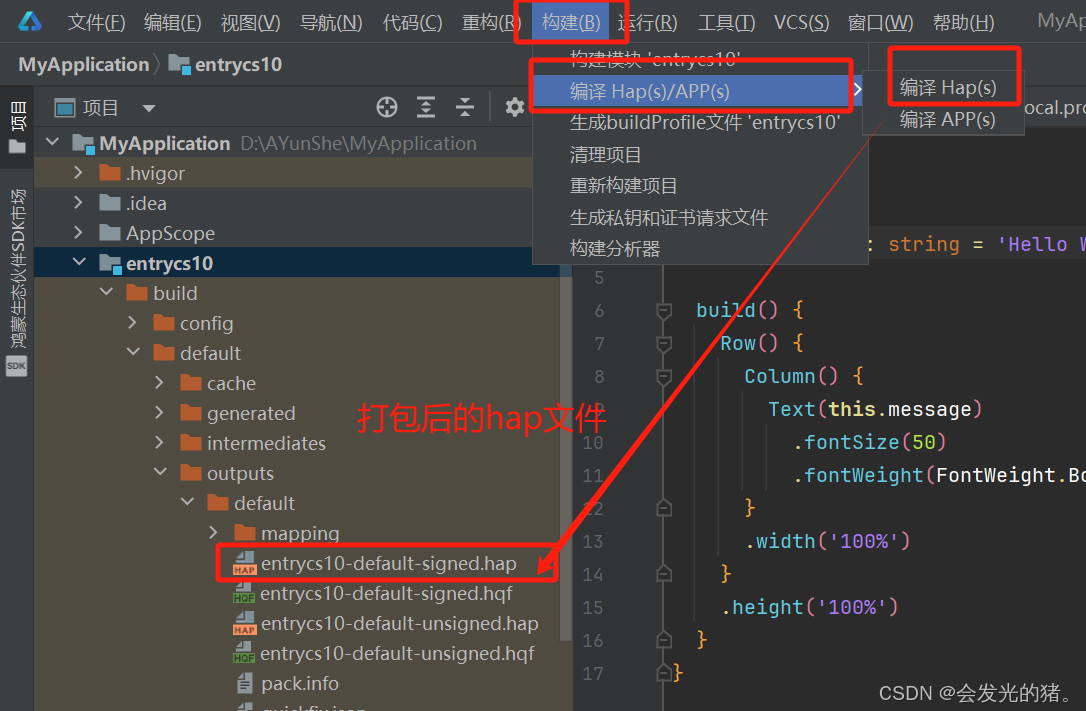Click the expand-all icon in project toolbar
The height and width of the screenshot is (711, 1086).
[424, 107]
